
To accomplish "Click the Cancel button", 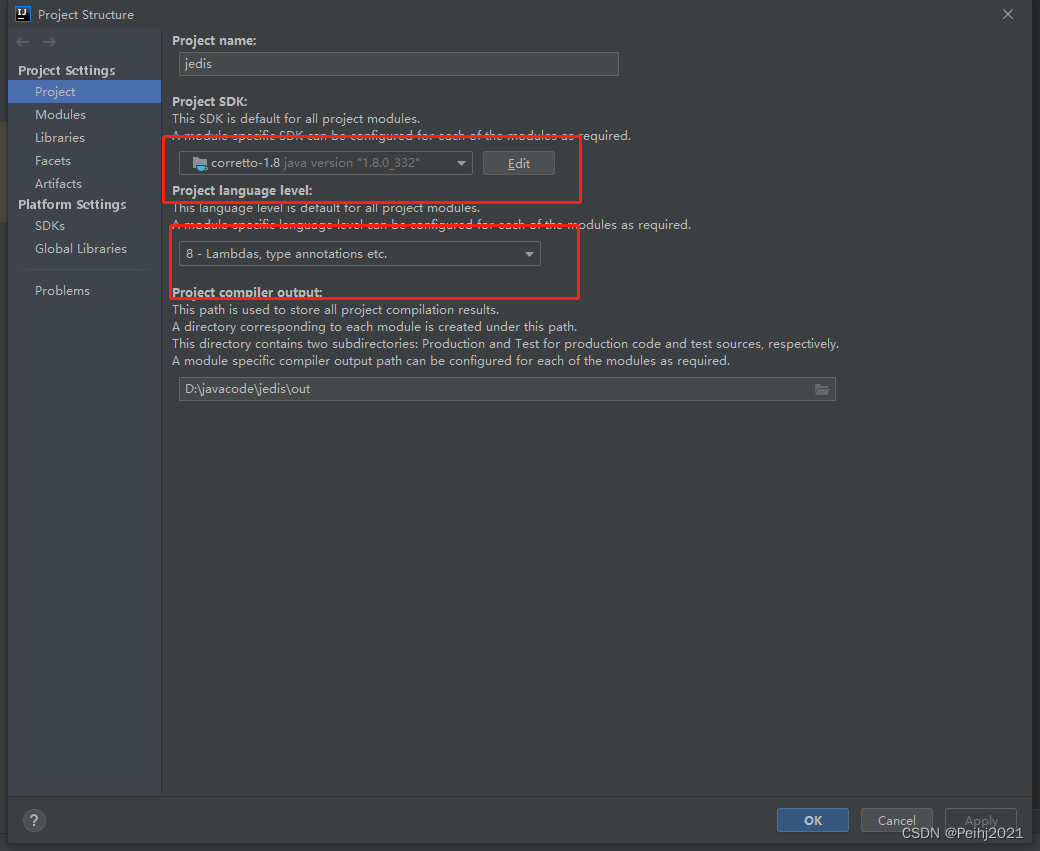I will point(897,820).
